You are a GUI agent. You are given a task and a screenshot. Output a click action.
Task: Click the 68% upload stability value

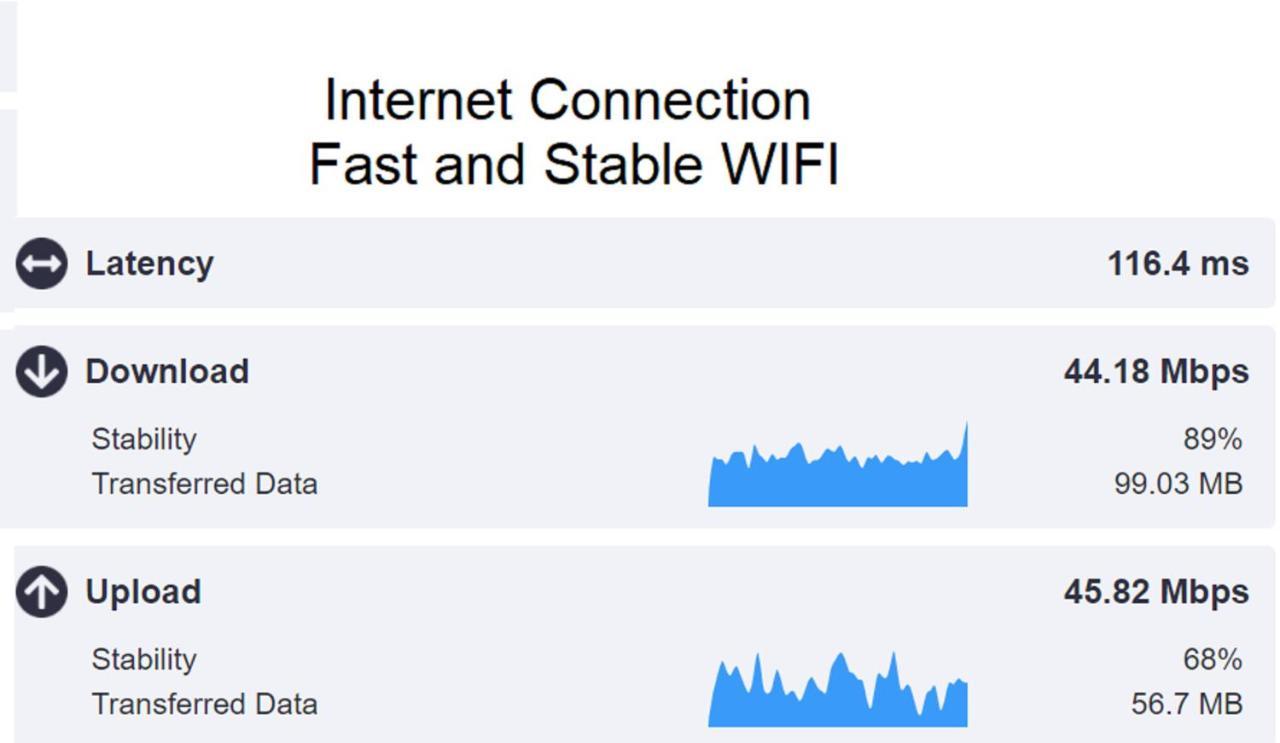1212,659
